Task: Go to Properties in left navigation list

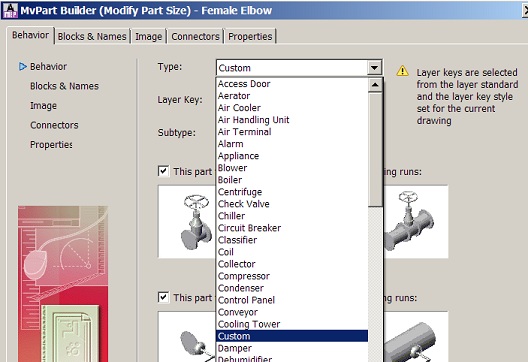Action: point(51,145)
